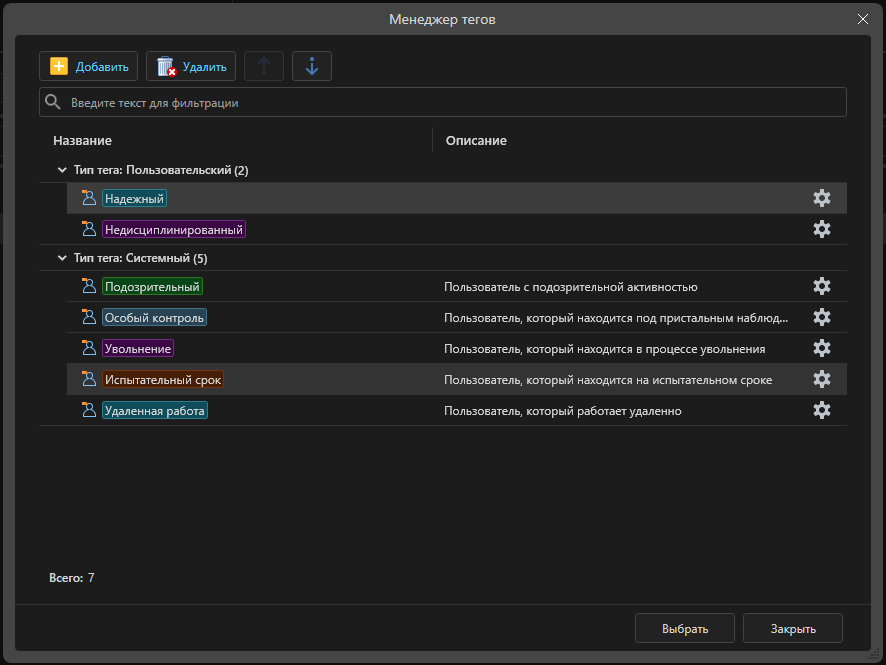Screen dimensions: 886x665
Task: Open settings gear for Особый контроль
Action: [x=821, y=317]
